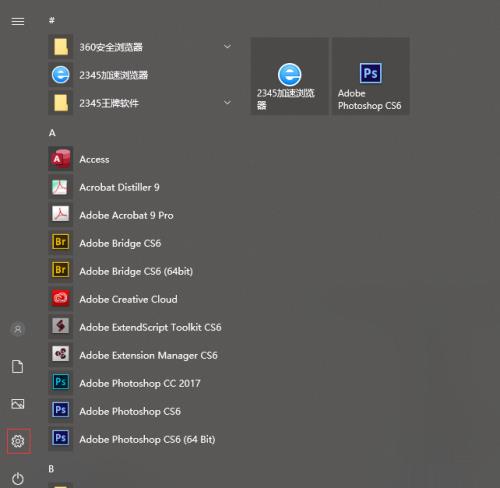
Task: Expand the 360安全浏览器 folder chevron
Action: coord(227,46)
